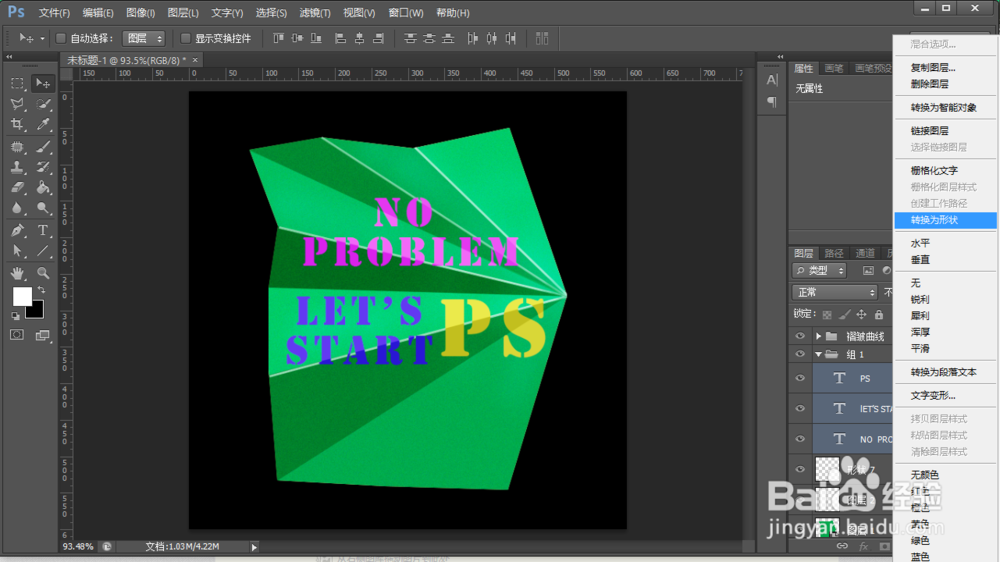Hide the NO PRO text layer
The width and height of the screenshot is (1000, 562).
[800, 439]
